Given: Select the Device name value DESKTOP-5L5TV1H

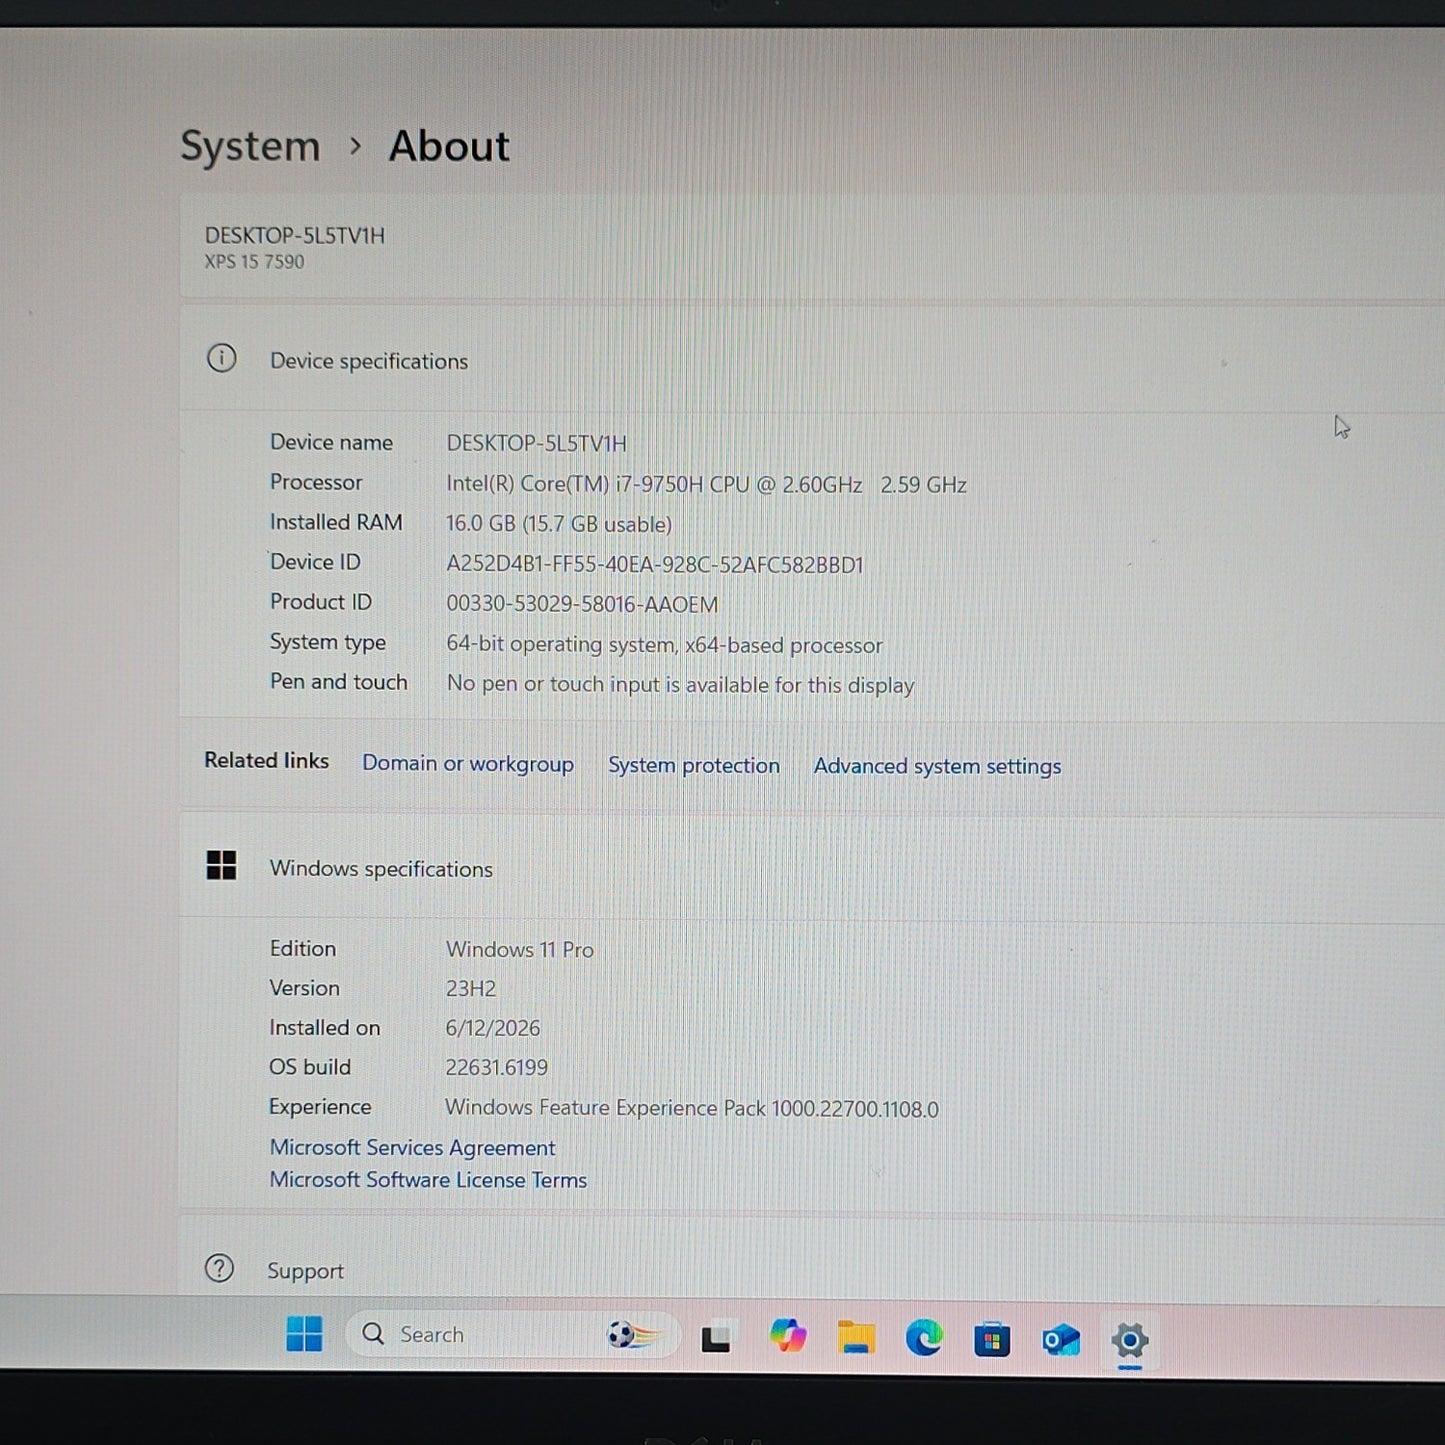Looking at the screenshot, I should pos(537,443).
